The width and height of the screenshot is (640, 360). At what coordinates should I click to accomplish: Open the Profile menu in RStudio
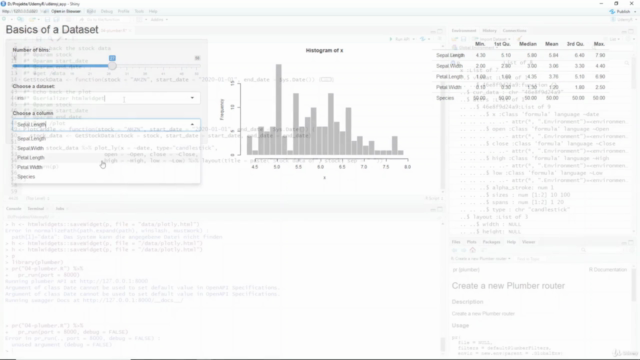click(x=123, y=11)
